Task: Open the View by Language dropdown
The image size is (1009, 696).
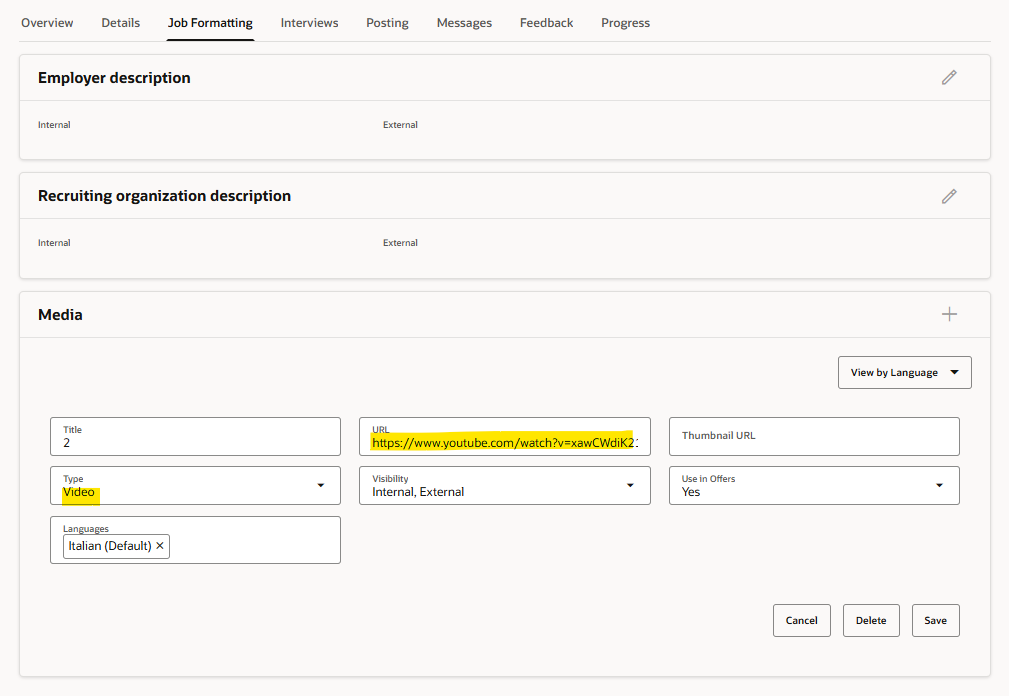Action: [x=904, y=372]
